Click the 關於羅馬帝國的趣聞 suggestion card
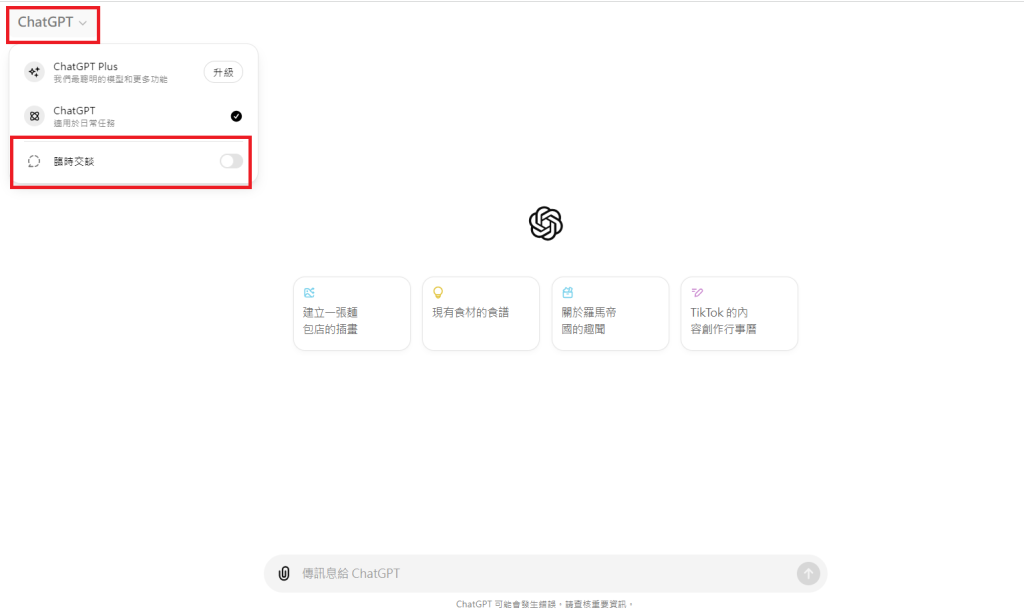This screenshot has height=614, width=1024. pos(610,313)
